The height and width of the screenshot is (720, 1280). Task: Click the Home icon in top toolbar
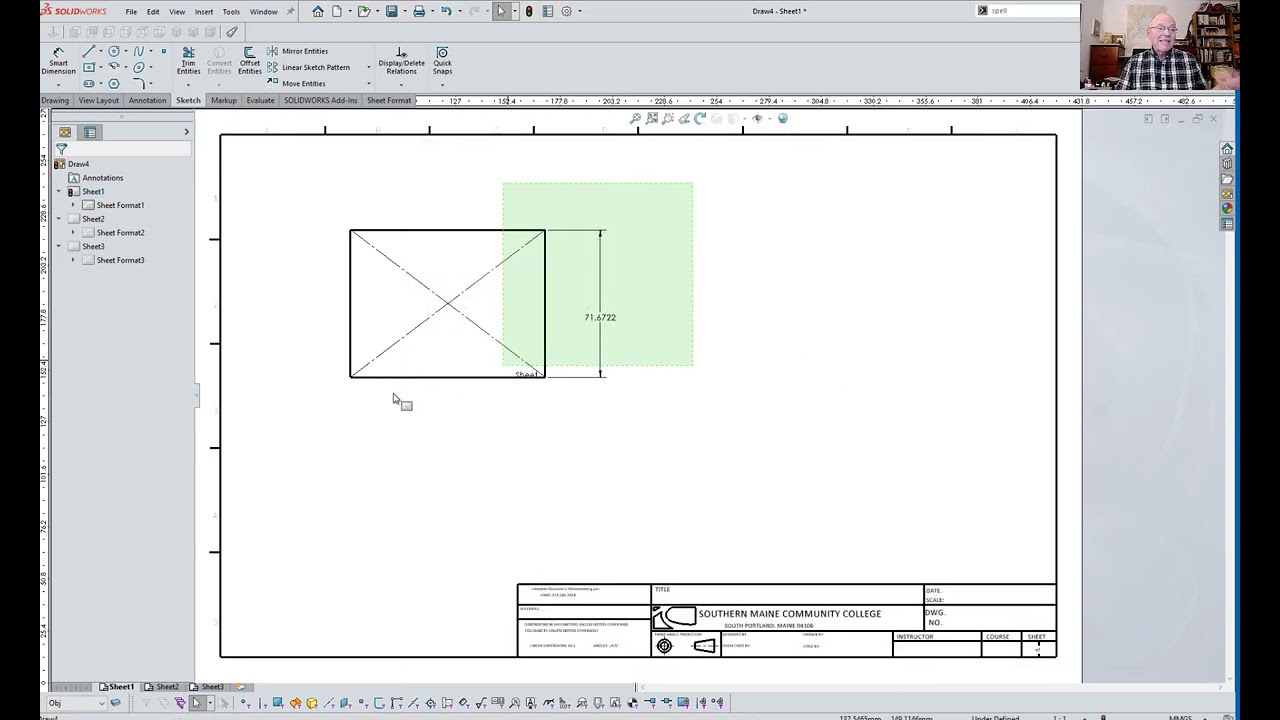[318, 11]
